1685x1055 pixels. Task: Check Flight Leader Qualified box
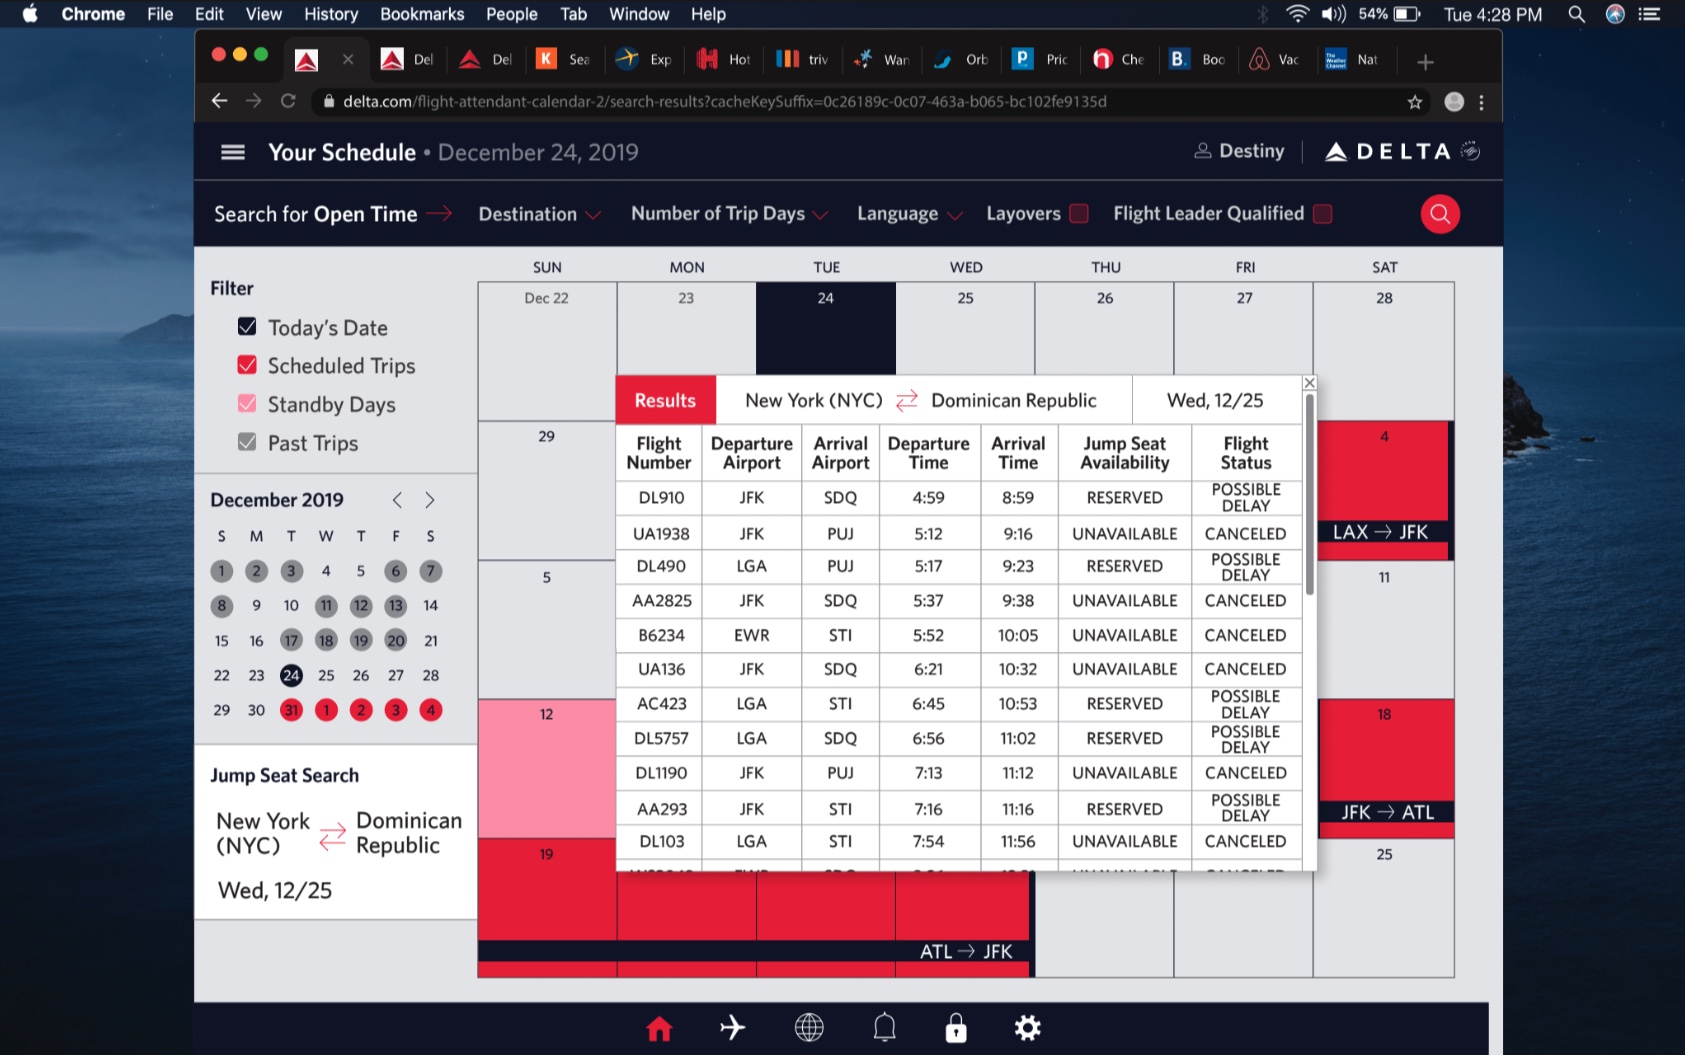coord(1322,214)
